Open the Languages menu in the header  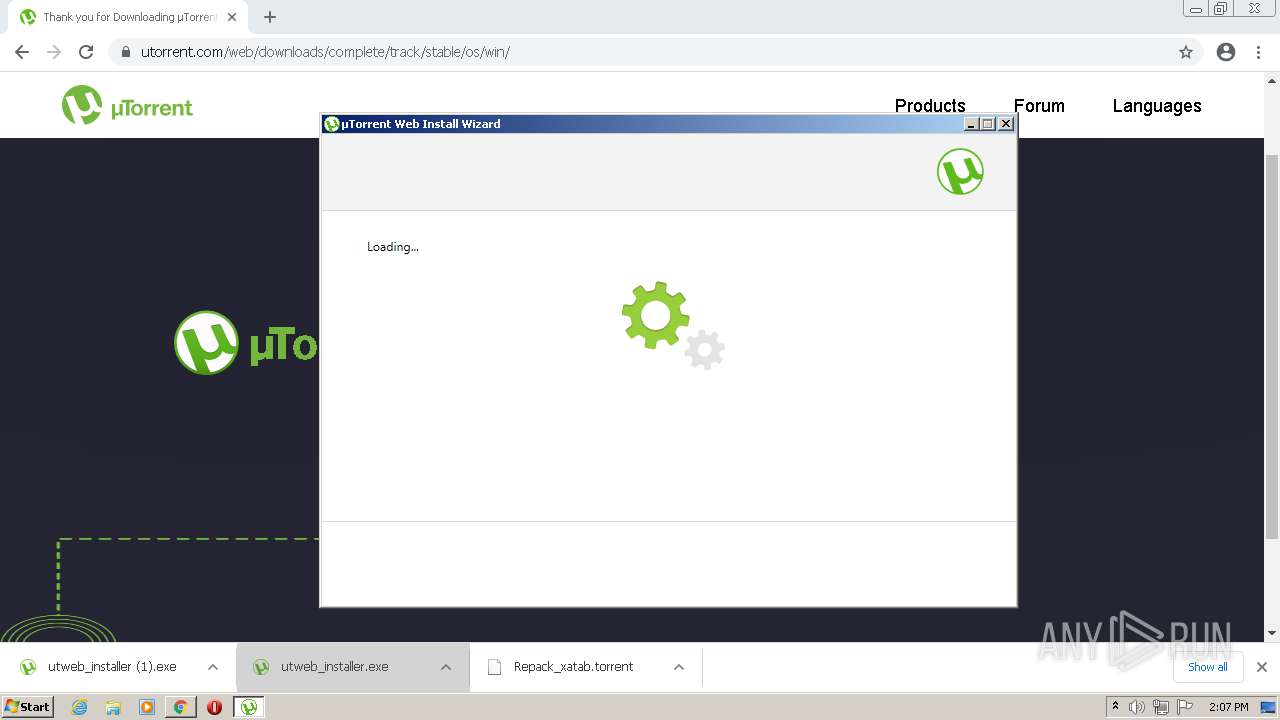(x=1157, y=106)
